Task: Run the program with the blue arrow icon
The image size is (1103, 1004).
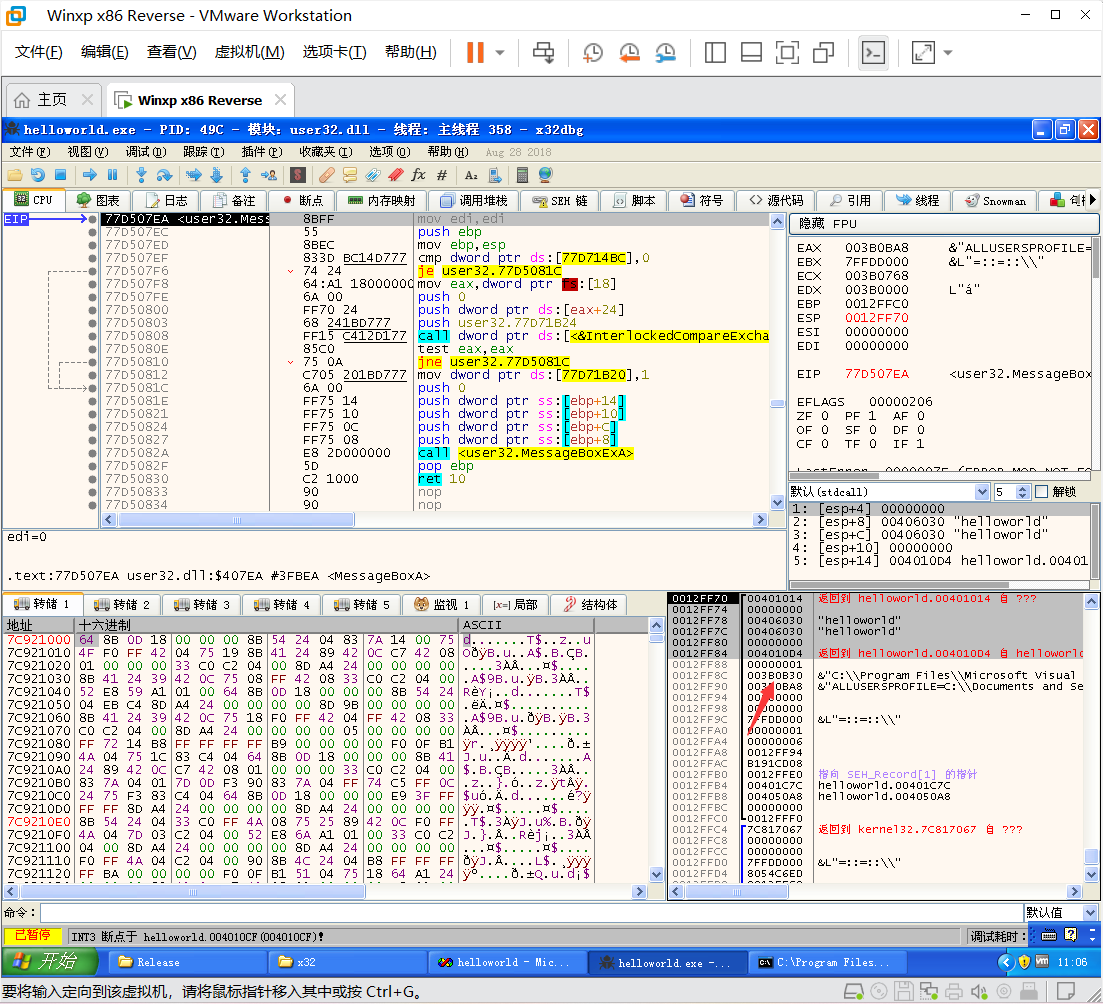Action: click(x=89, y=174)
